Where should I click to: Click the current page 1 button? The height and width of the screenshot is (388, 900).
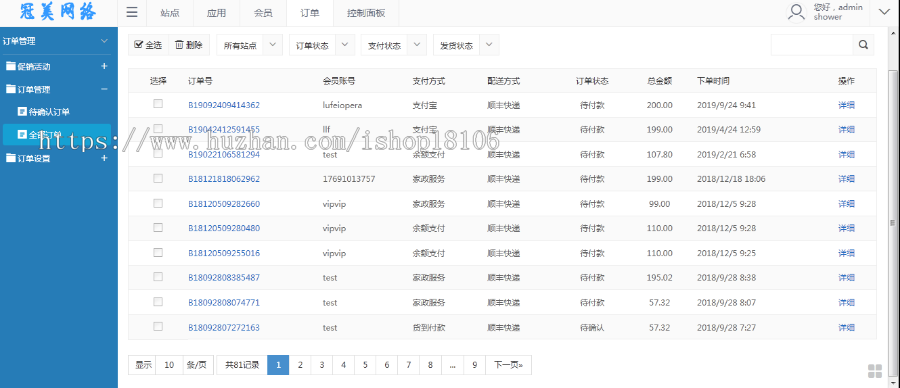tap(278, 364)
